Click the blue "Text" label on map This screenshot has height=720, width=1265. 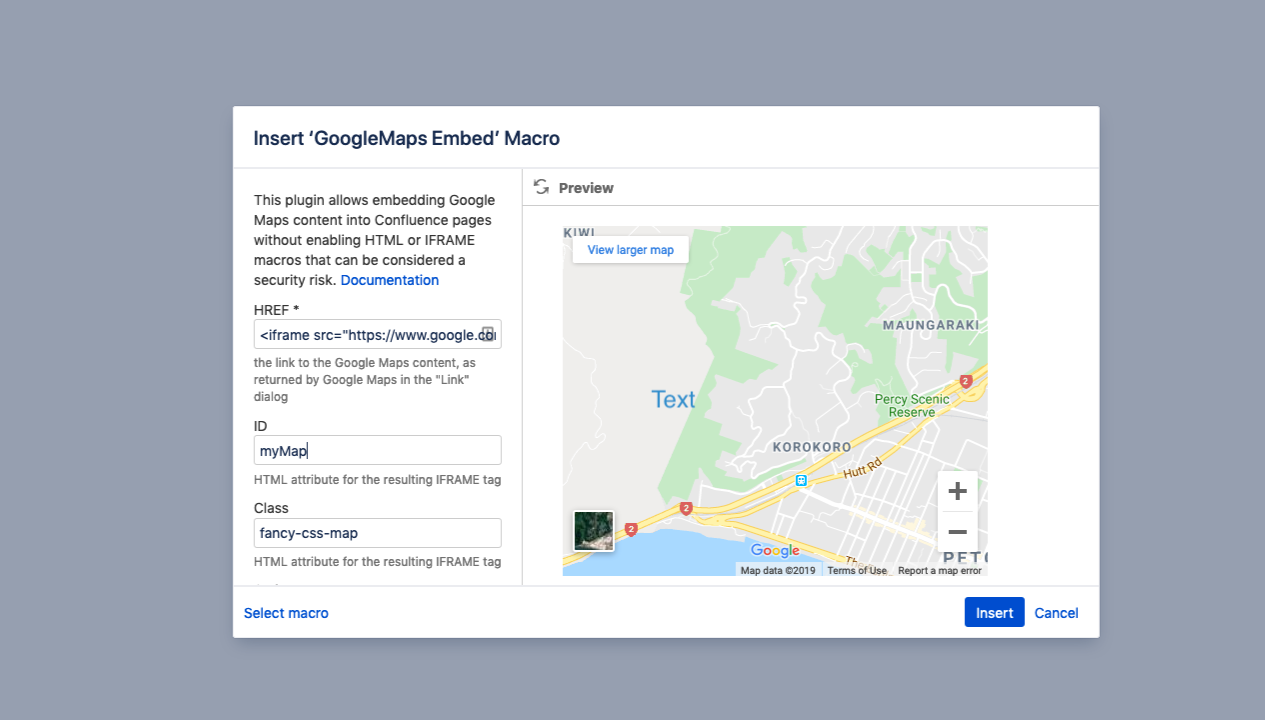click(673, 400)
